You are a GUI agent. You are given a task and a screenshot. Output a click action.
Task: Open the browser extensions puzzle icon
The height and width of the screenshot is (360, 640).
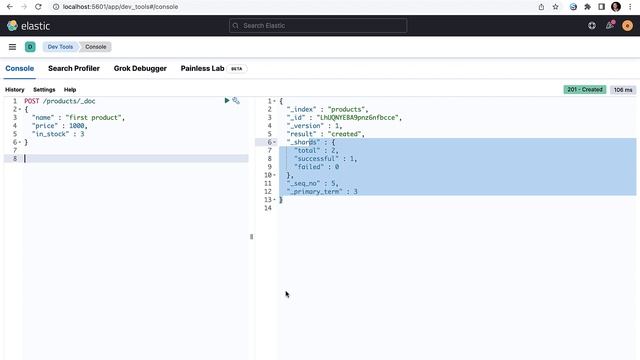pyautogui.click(x=587, y=7)
